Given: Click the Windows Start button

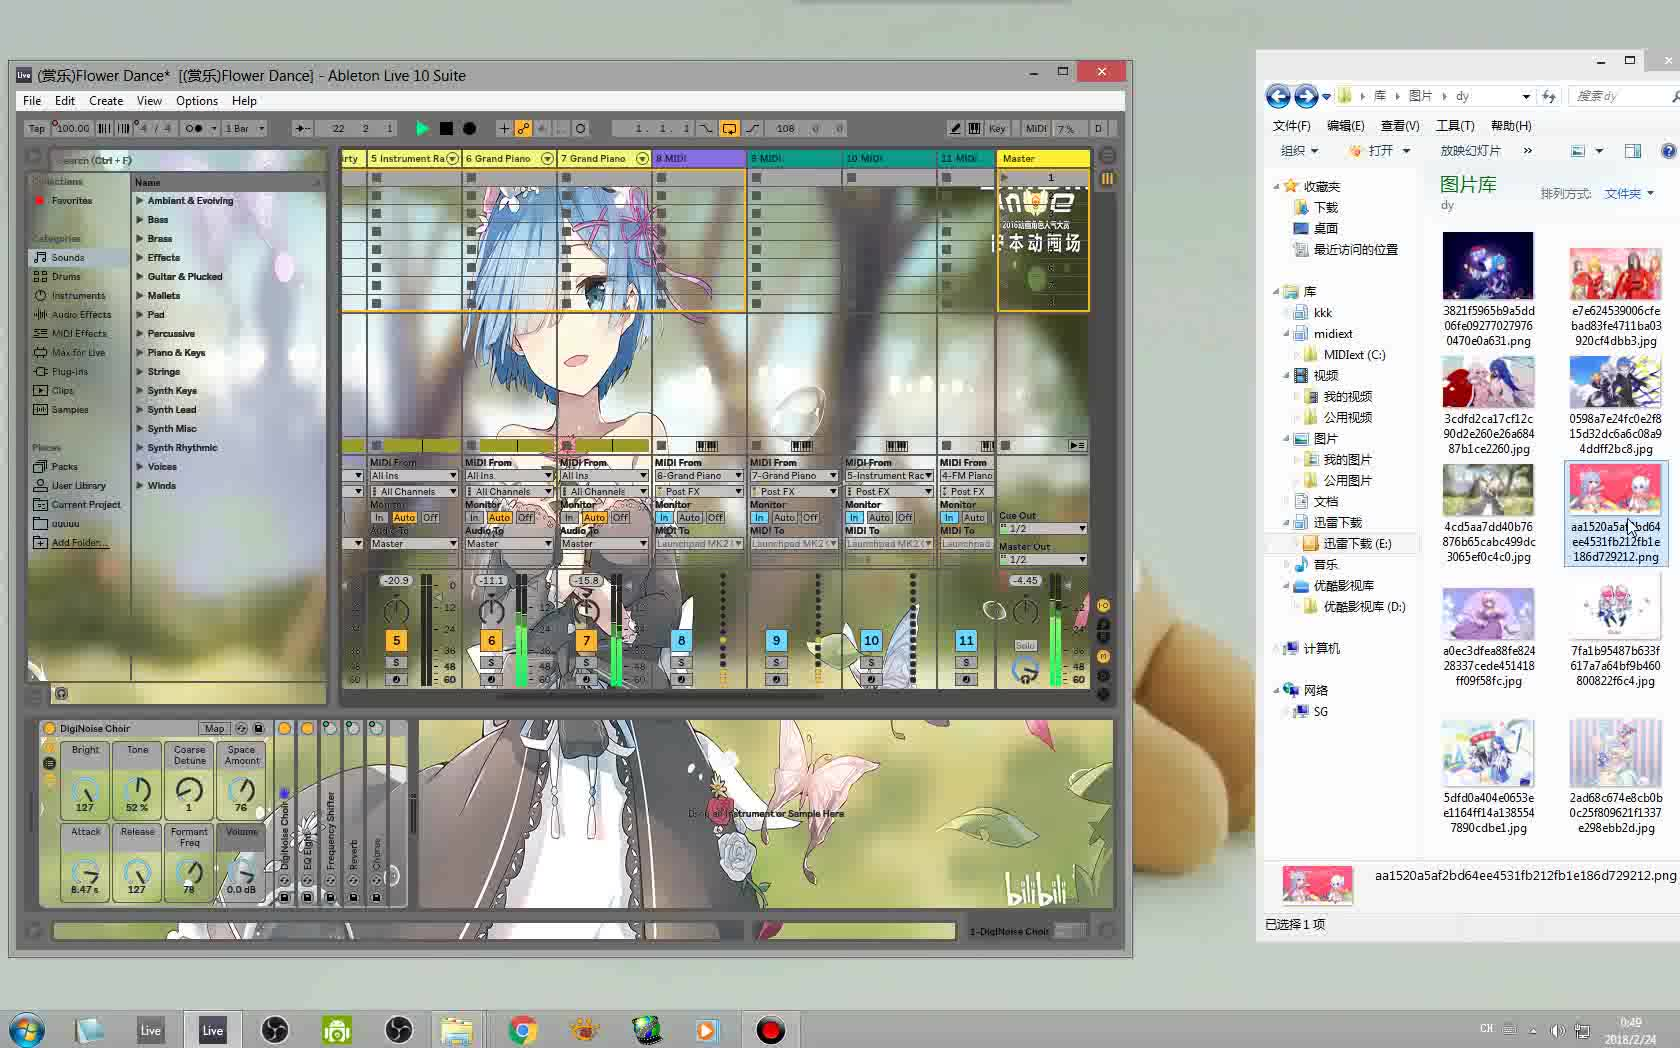Looking at the screenshot, I should coord(26,1030).
